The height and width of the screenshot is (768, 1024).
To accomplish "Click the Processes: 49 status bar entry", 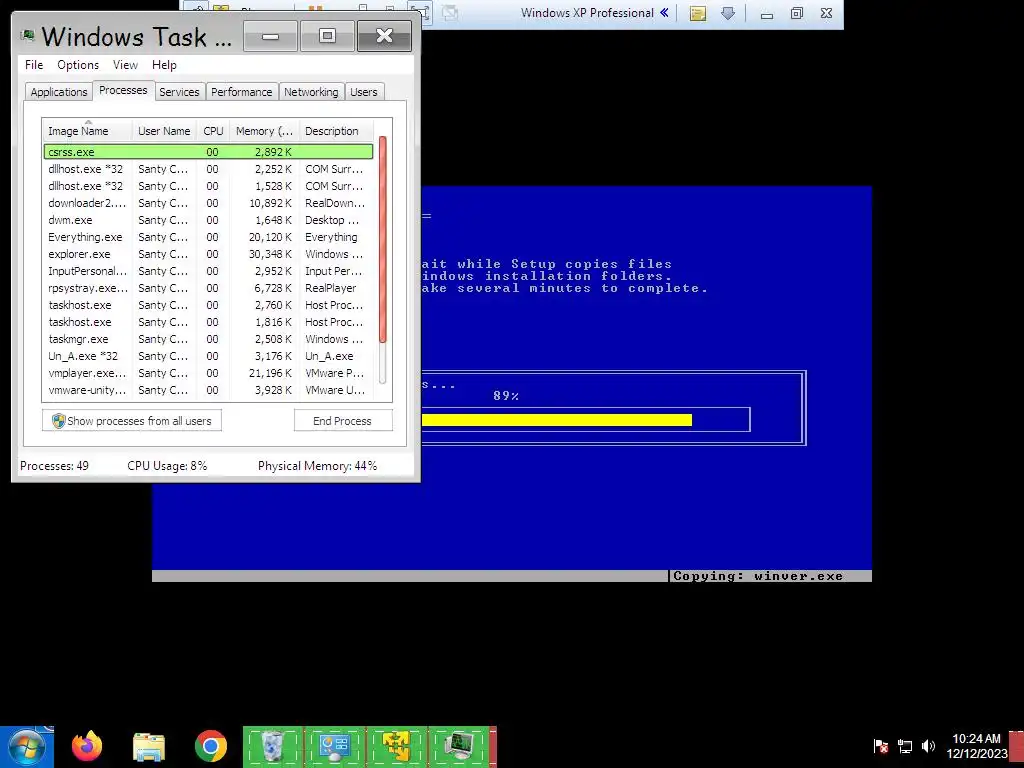I will point(54,466).
